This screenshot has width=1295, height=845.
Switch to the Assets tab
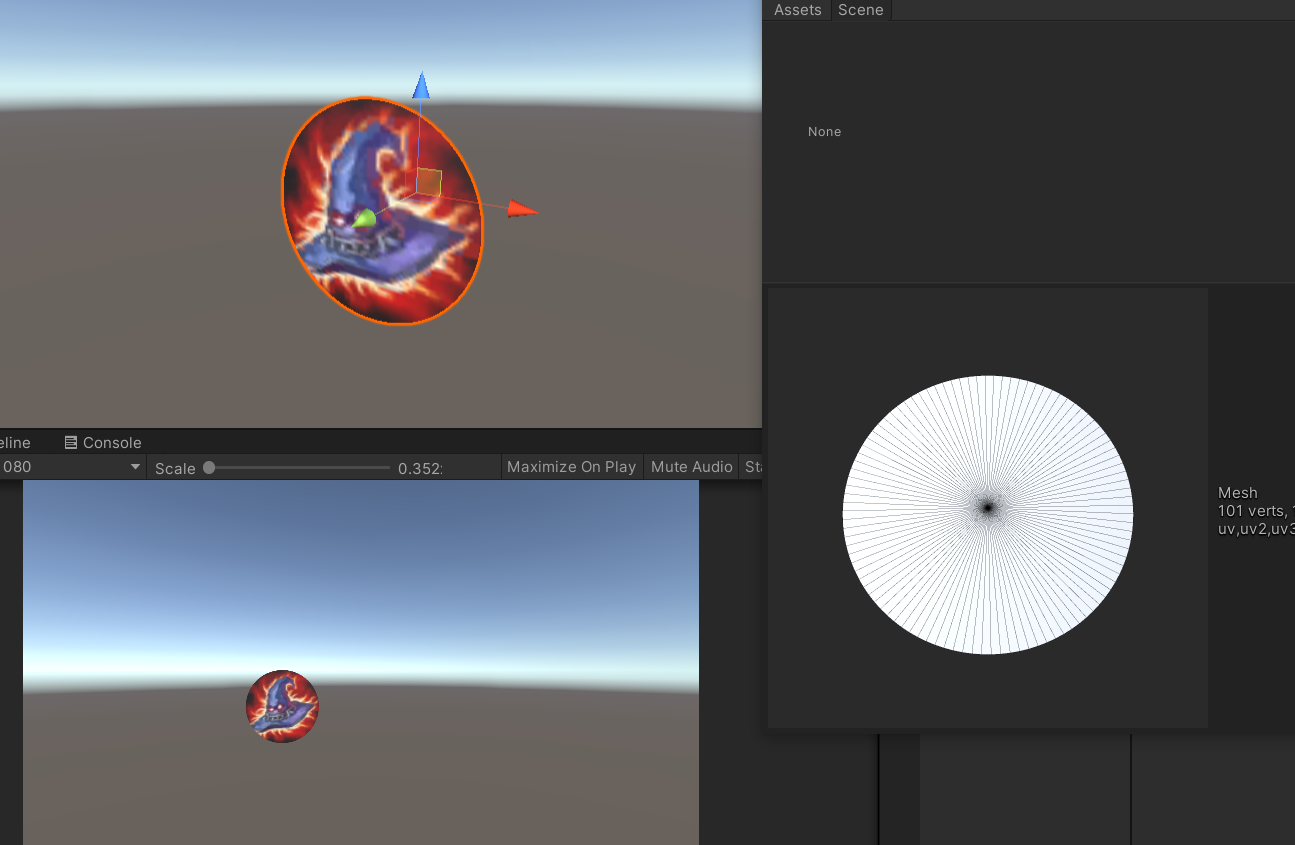(x=797, y=10)
